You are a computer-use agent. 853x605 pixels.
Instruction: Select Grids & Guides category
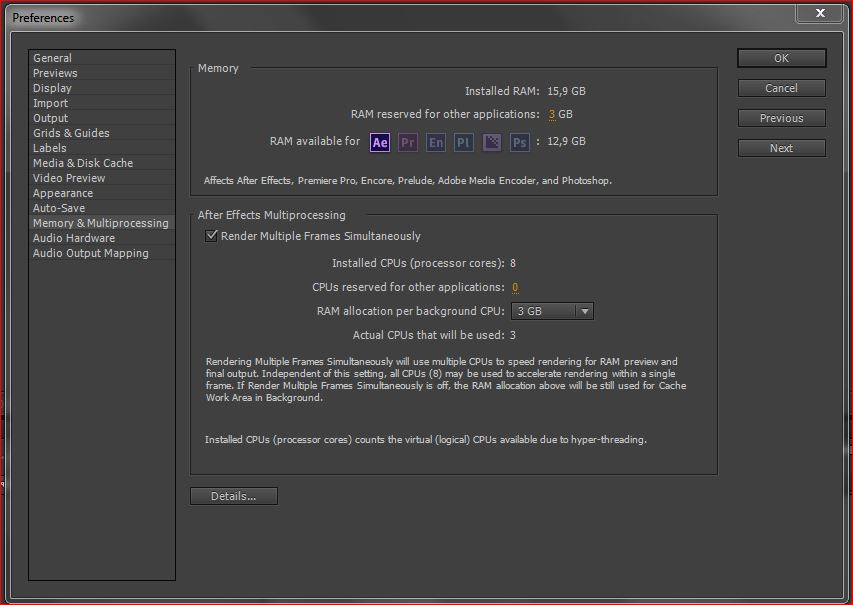[x=102, y=133]
